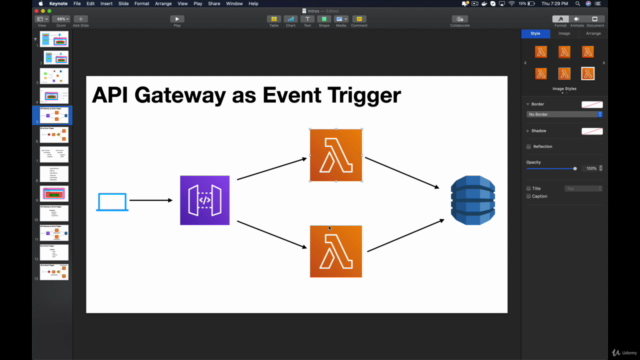
Task: Click the Opacity 100% value field
Action: tap(591, 168)
